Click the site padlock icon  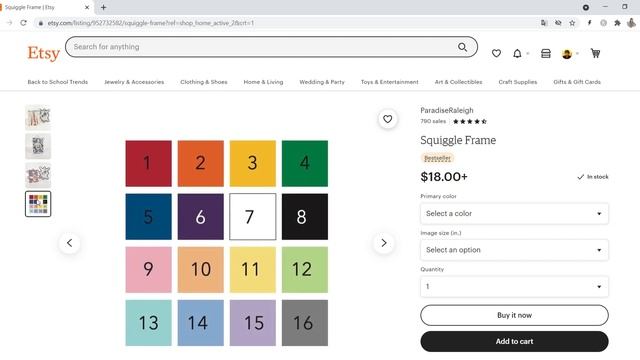point(40,23)
